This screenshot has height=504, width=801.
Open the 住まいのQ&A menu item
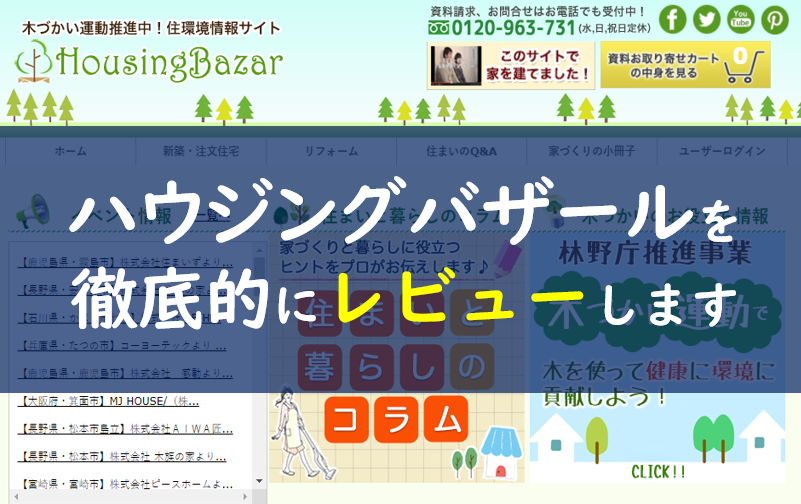(x=461, y=151)
